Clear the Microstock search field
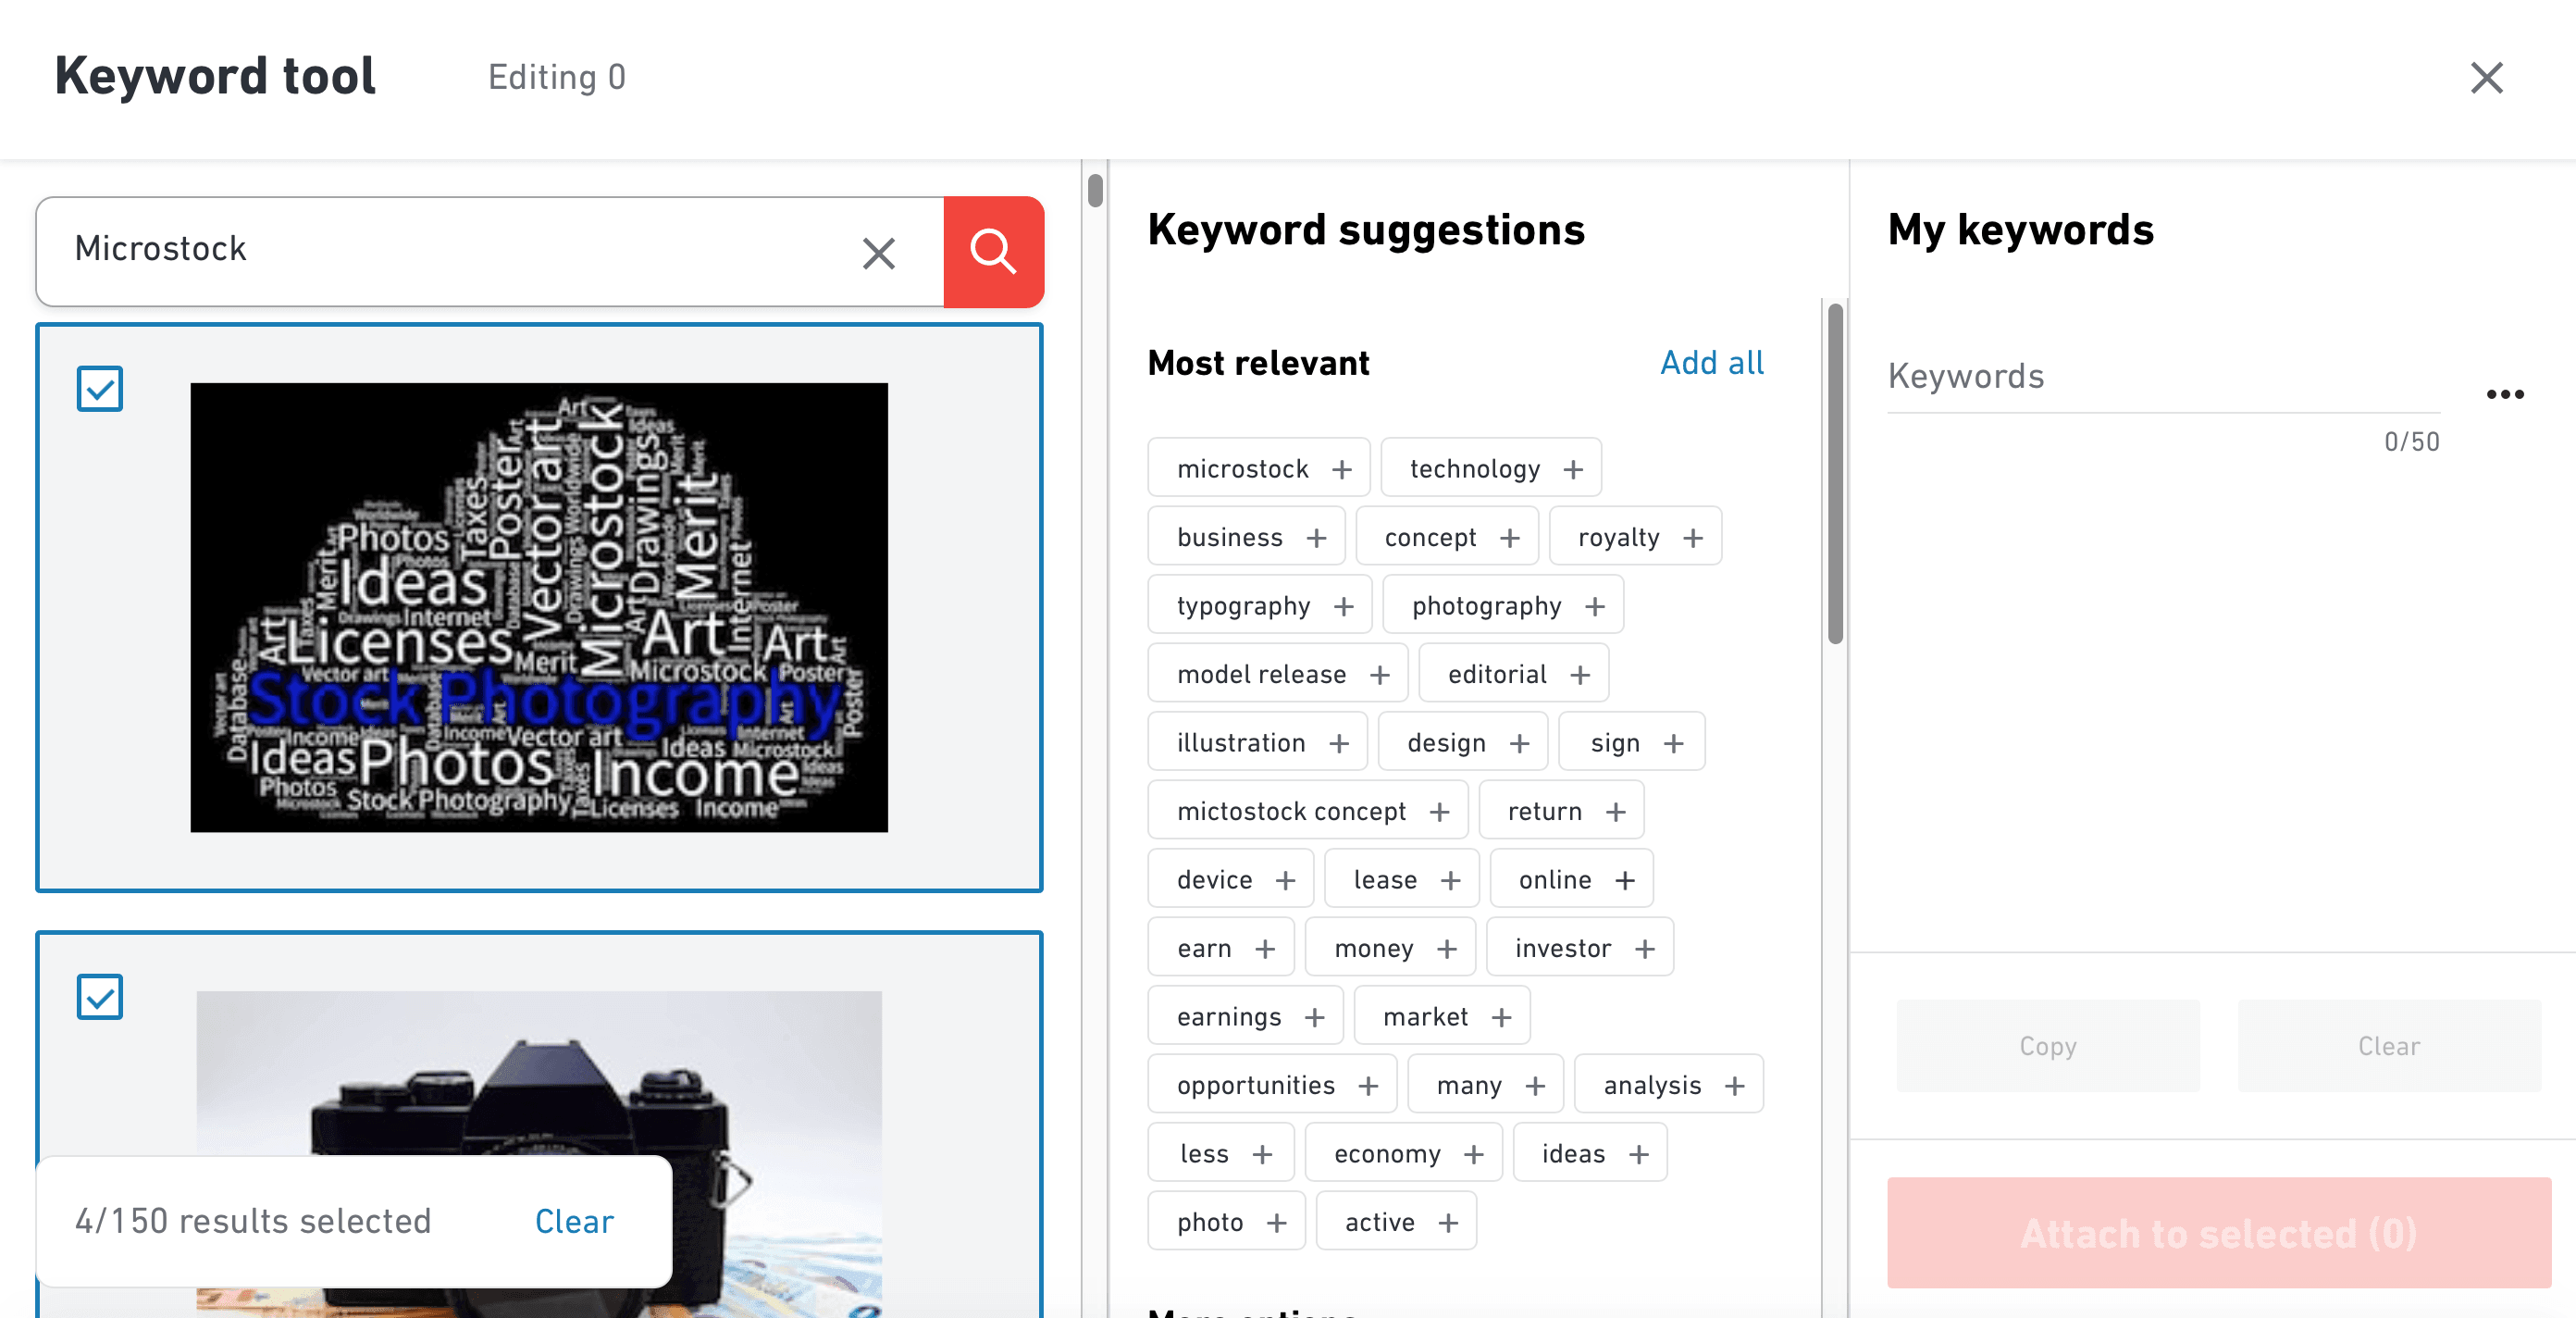Screen dimensions: 2576x1318 [878, 253]
